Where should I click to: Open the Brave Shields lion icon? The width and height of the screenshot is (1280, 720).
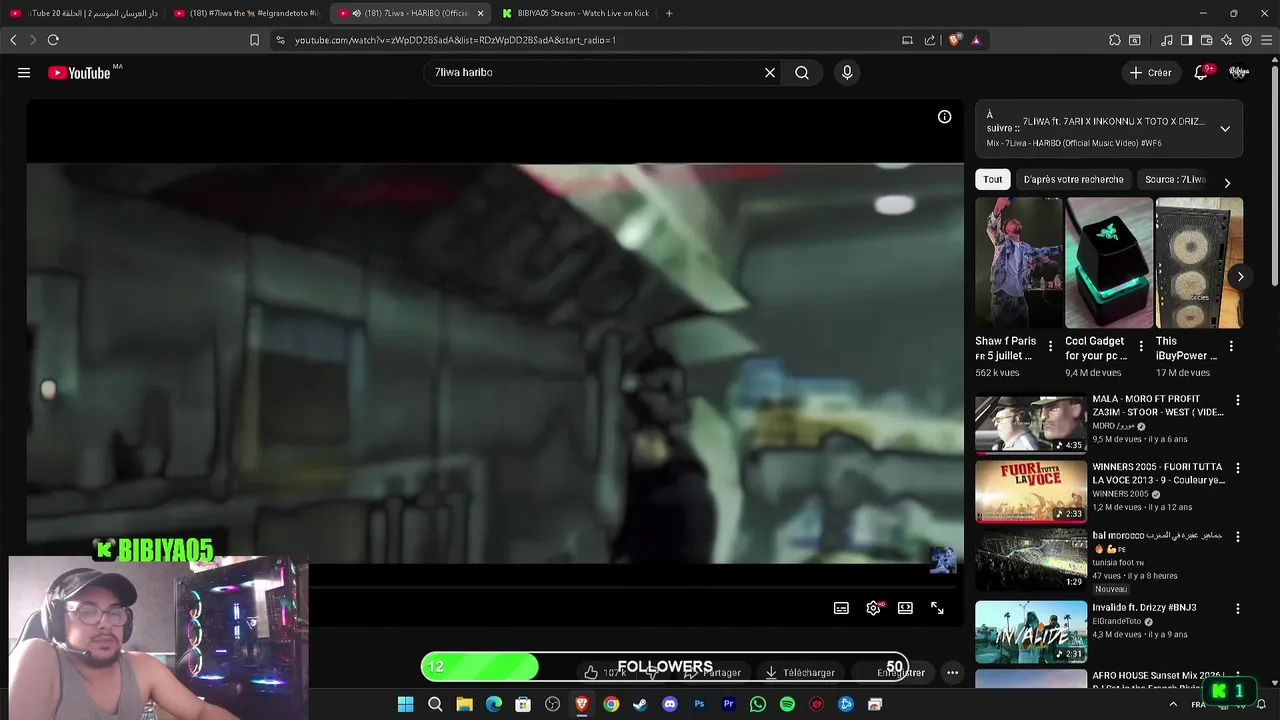955,40
